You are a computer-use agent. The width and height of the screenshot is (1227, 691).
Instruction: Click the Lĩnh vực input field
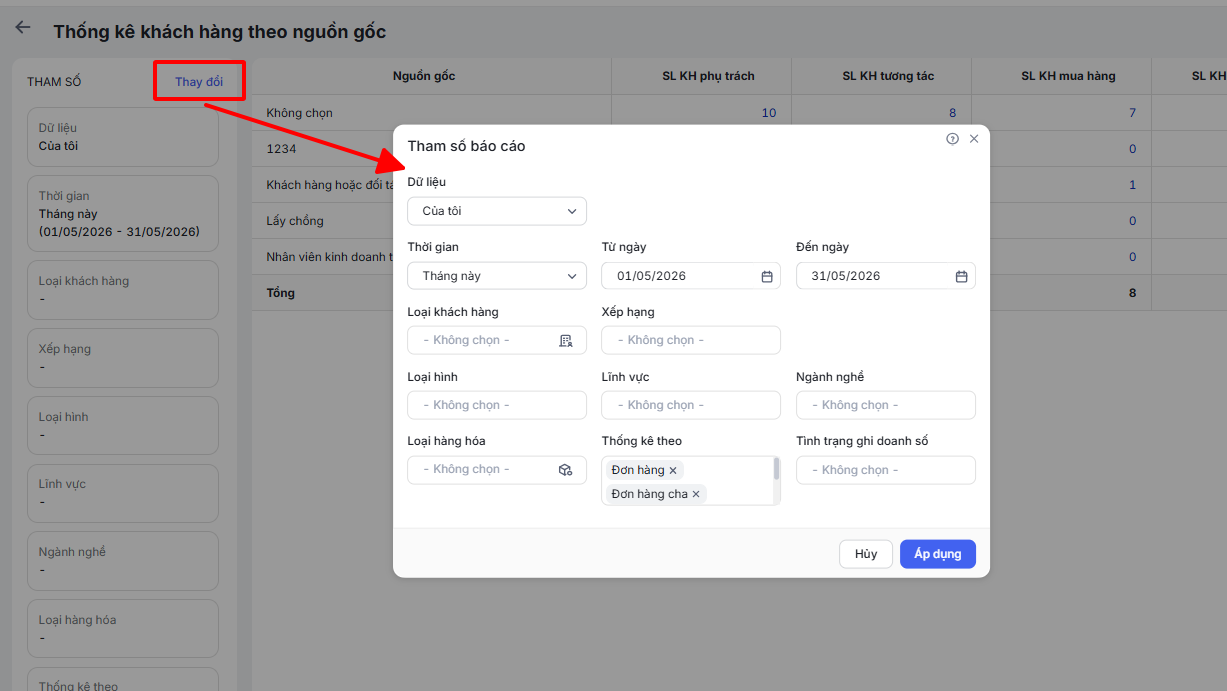pyautogui.click(x=691, y=405)
